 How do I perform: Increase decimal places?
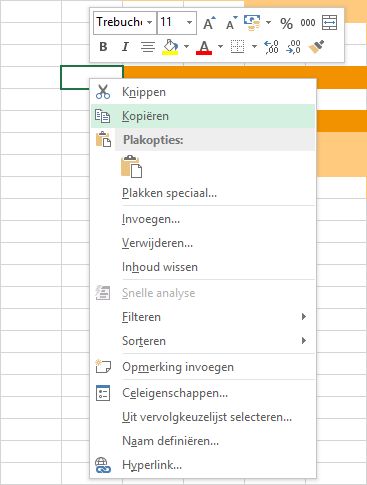(271, 47)
